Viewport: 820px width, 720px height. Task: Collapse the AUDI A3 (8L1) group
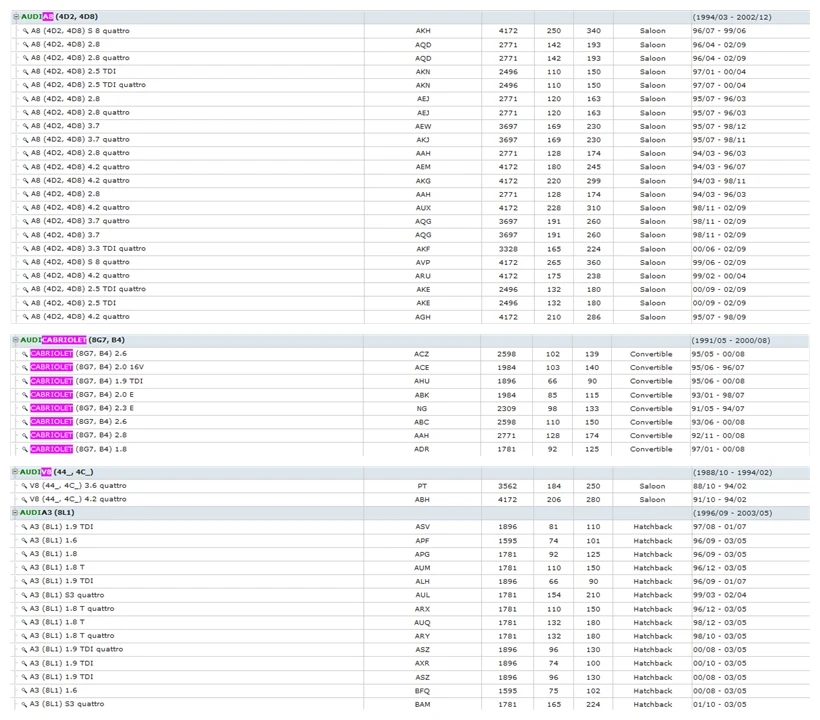tap(15, 512)
